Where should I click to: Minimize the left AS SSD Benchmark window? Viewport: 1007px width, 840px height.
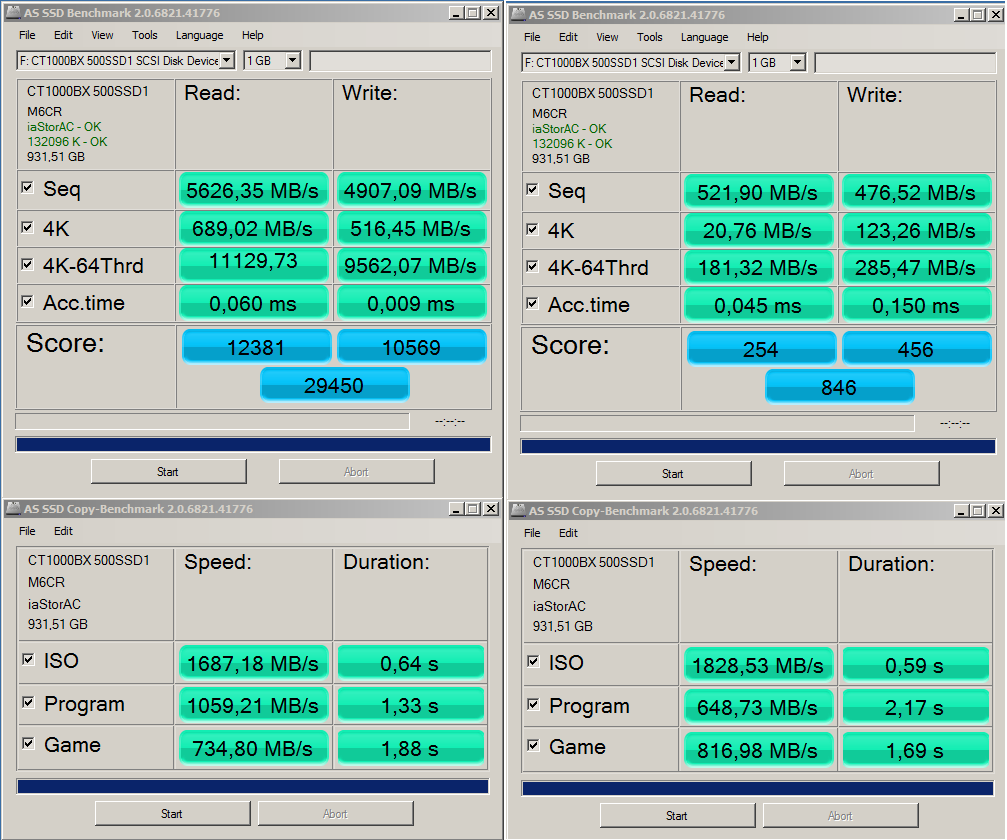coord(455,13)
